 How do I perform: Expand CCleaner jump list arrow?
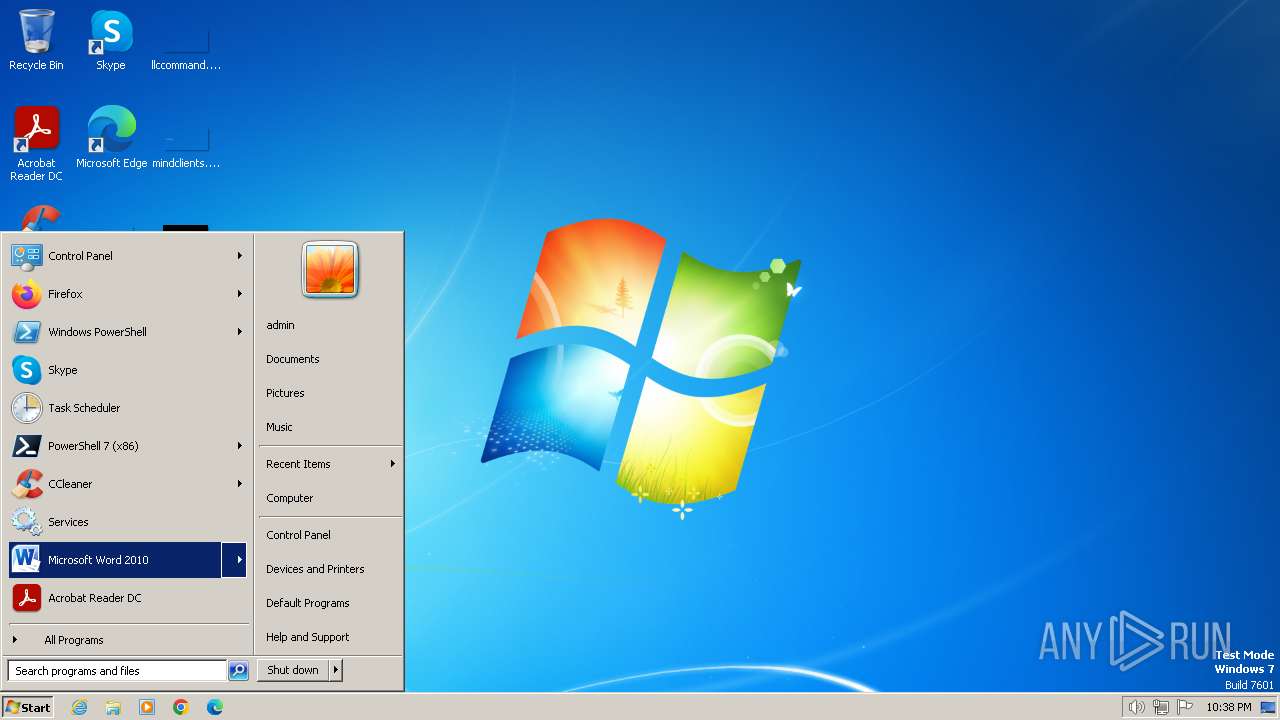pos(240,484)
